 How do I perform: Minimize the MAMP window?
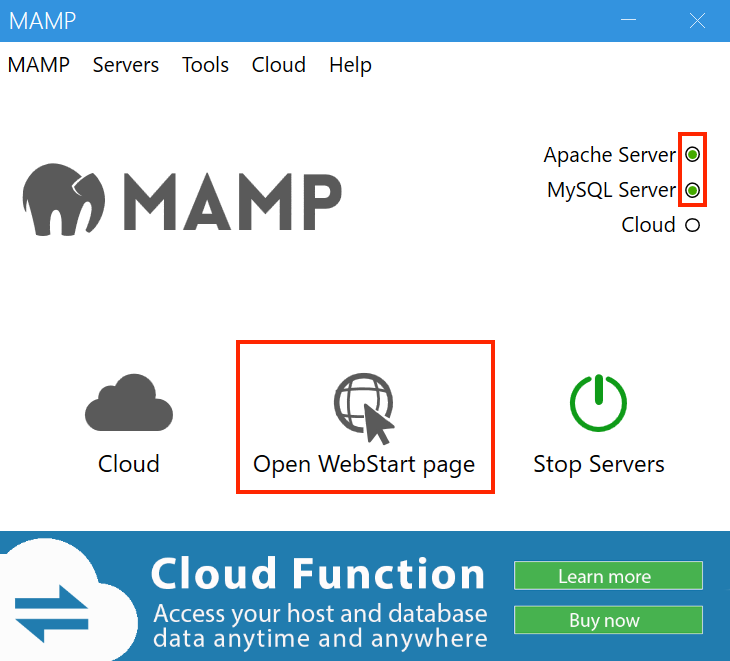pos(629,20)
